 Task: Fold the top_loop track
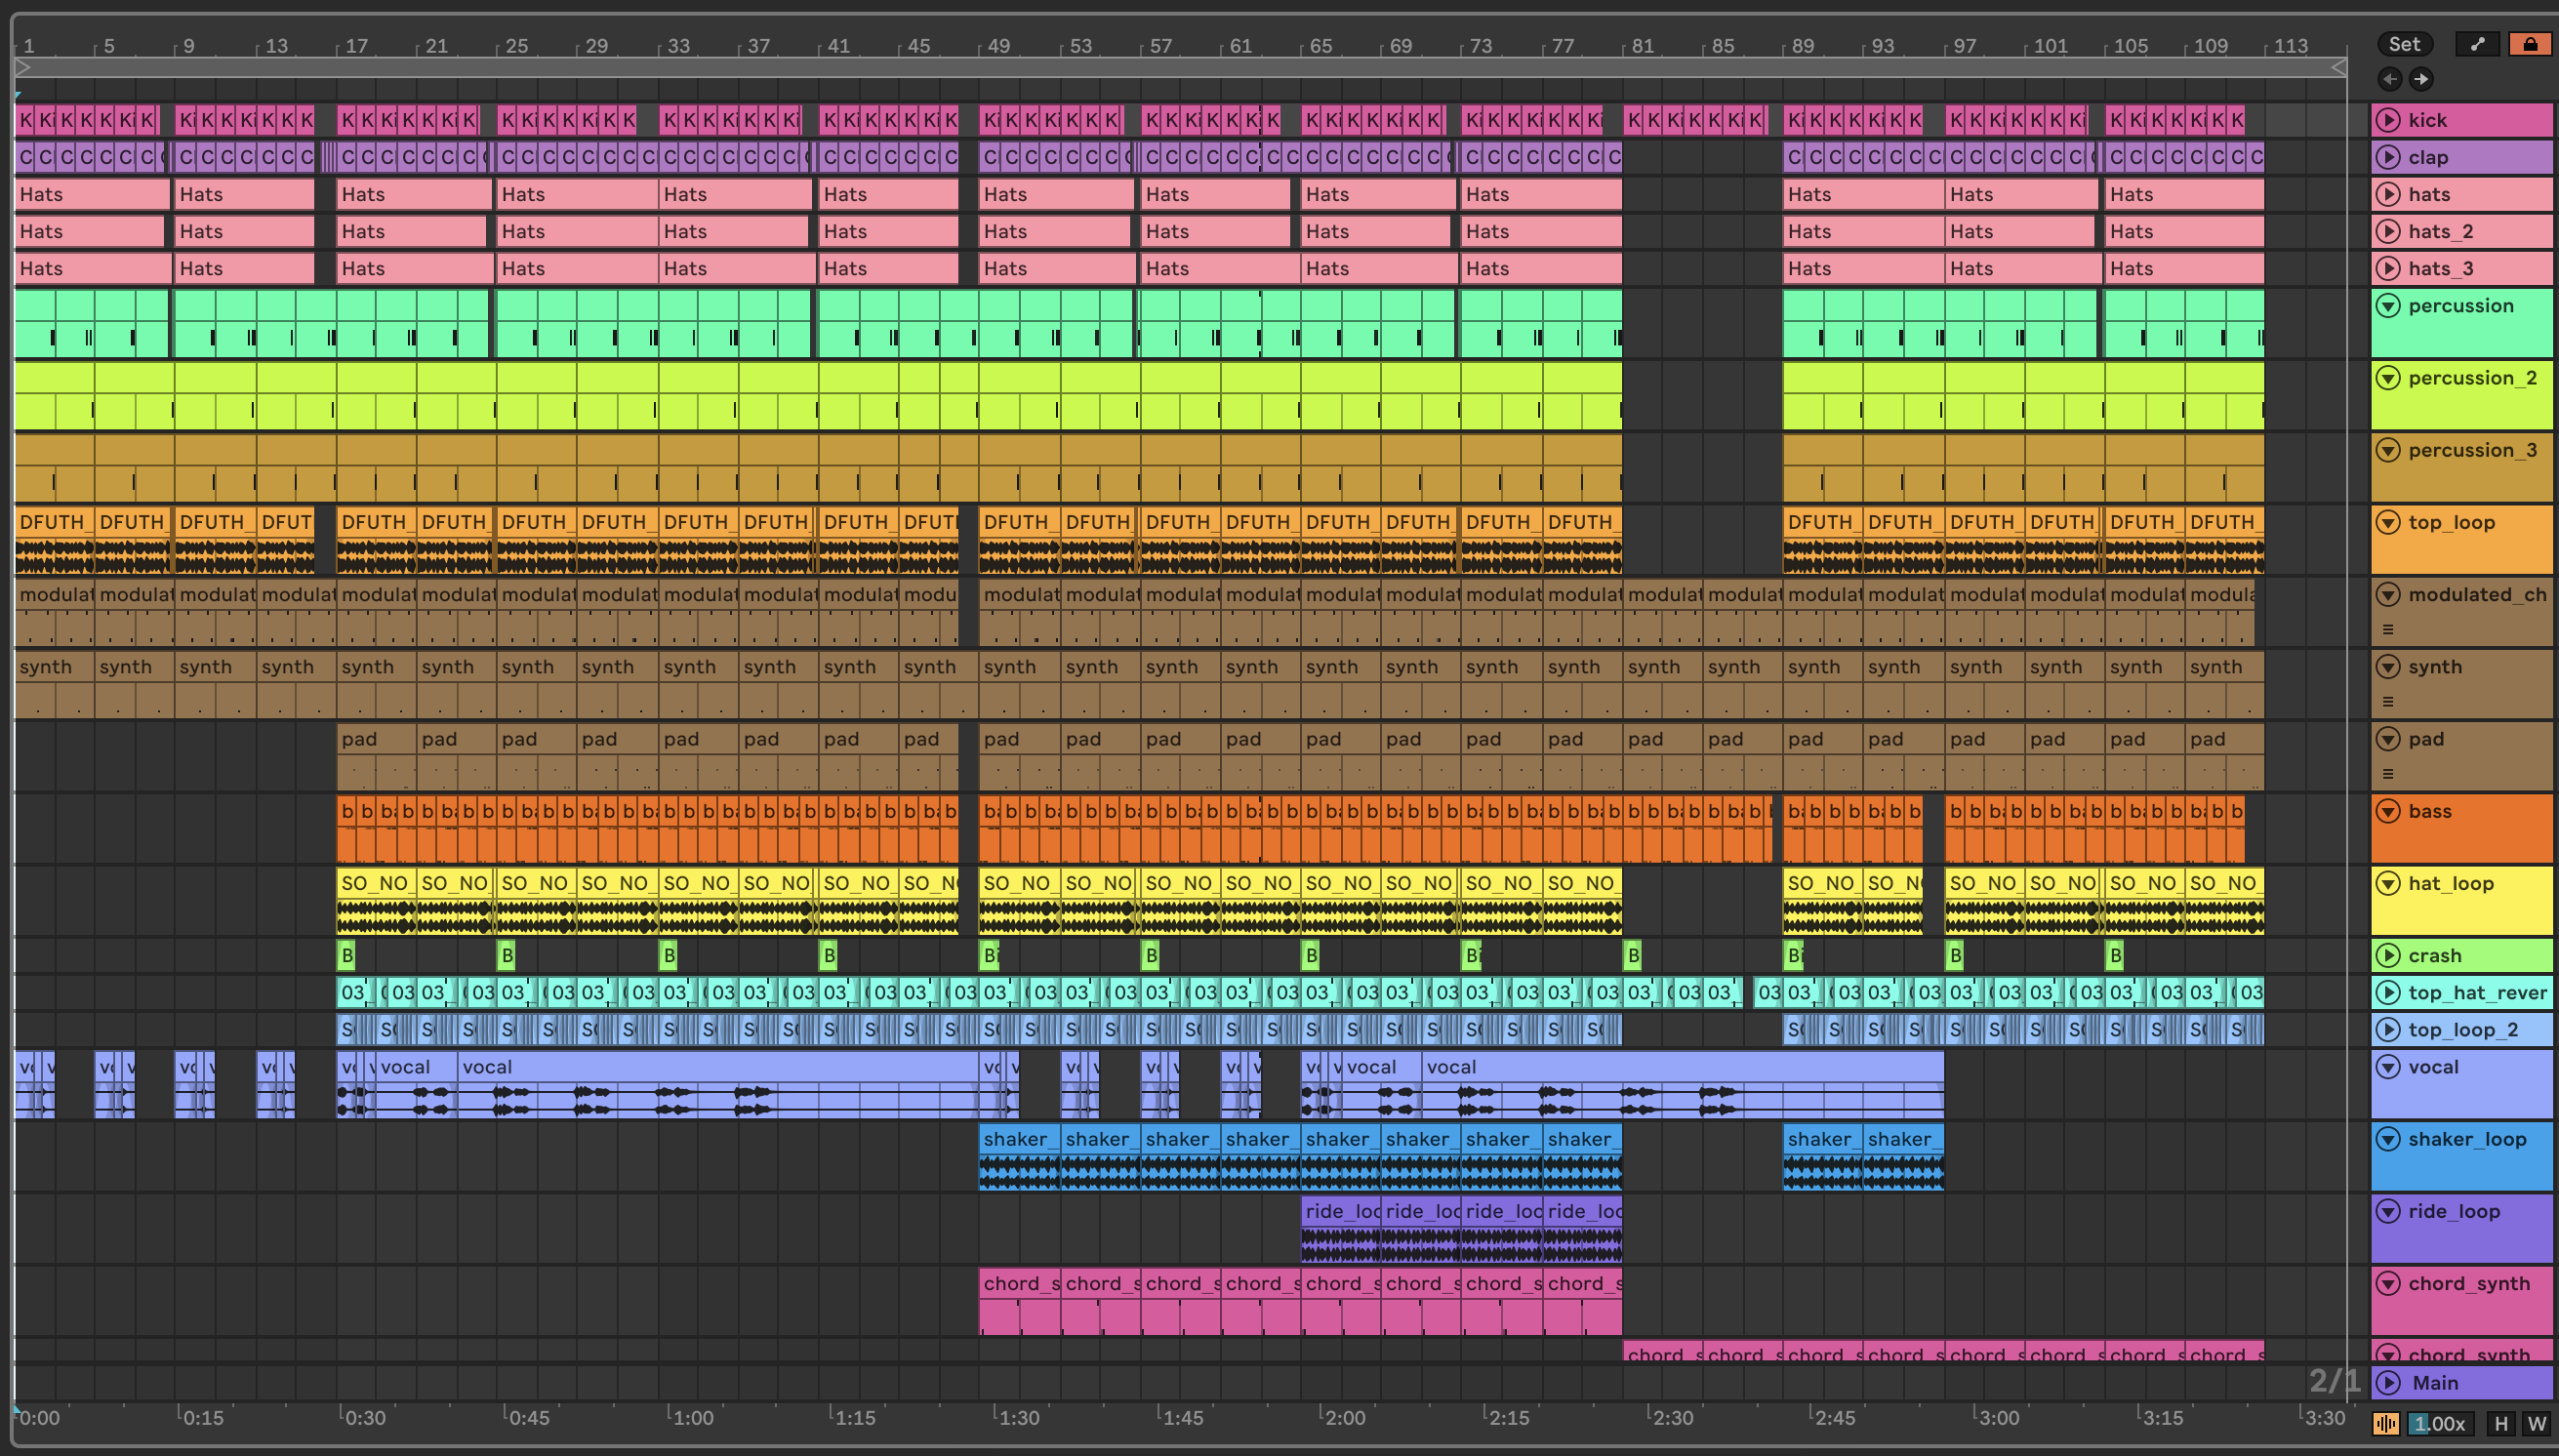point(2388,522)
